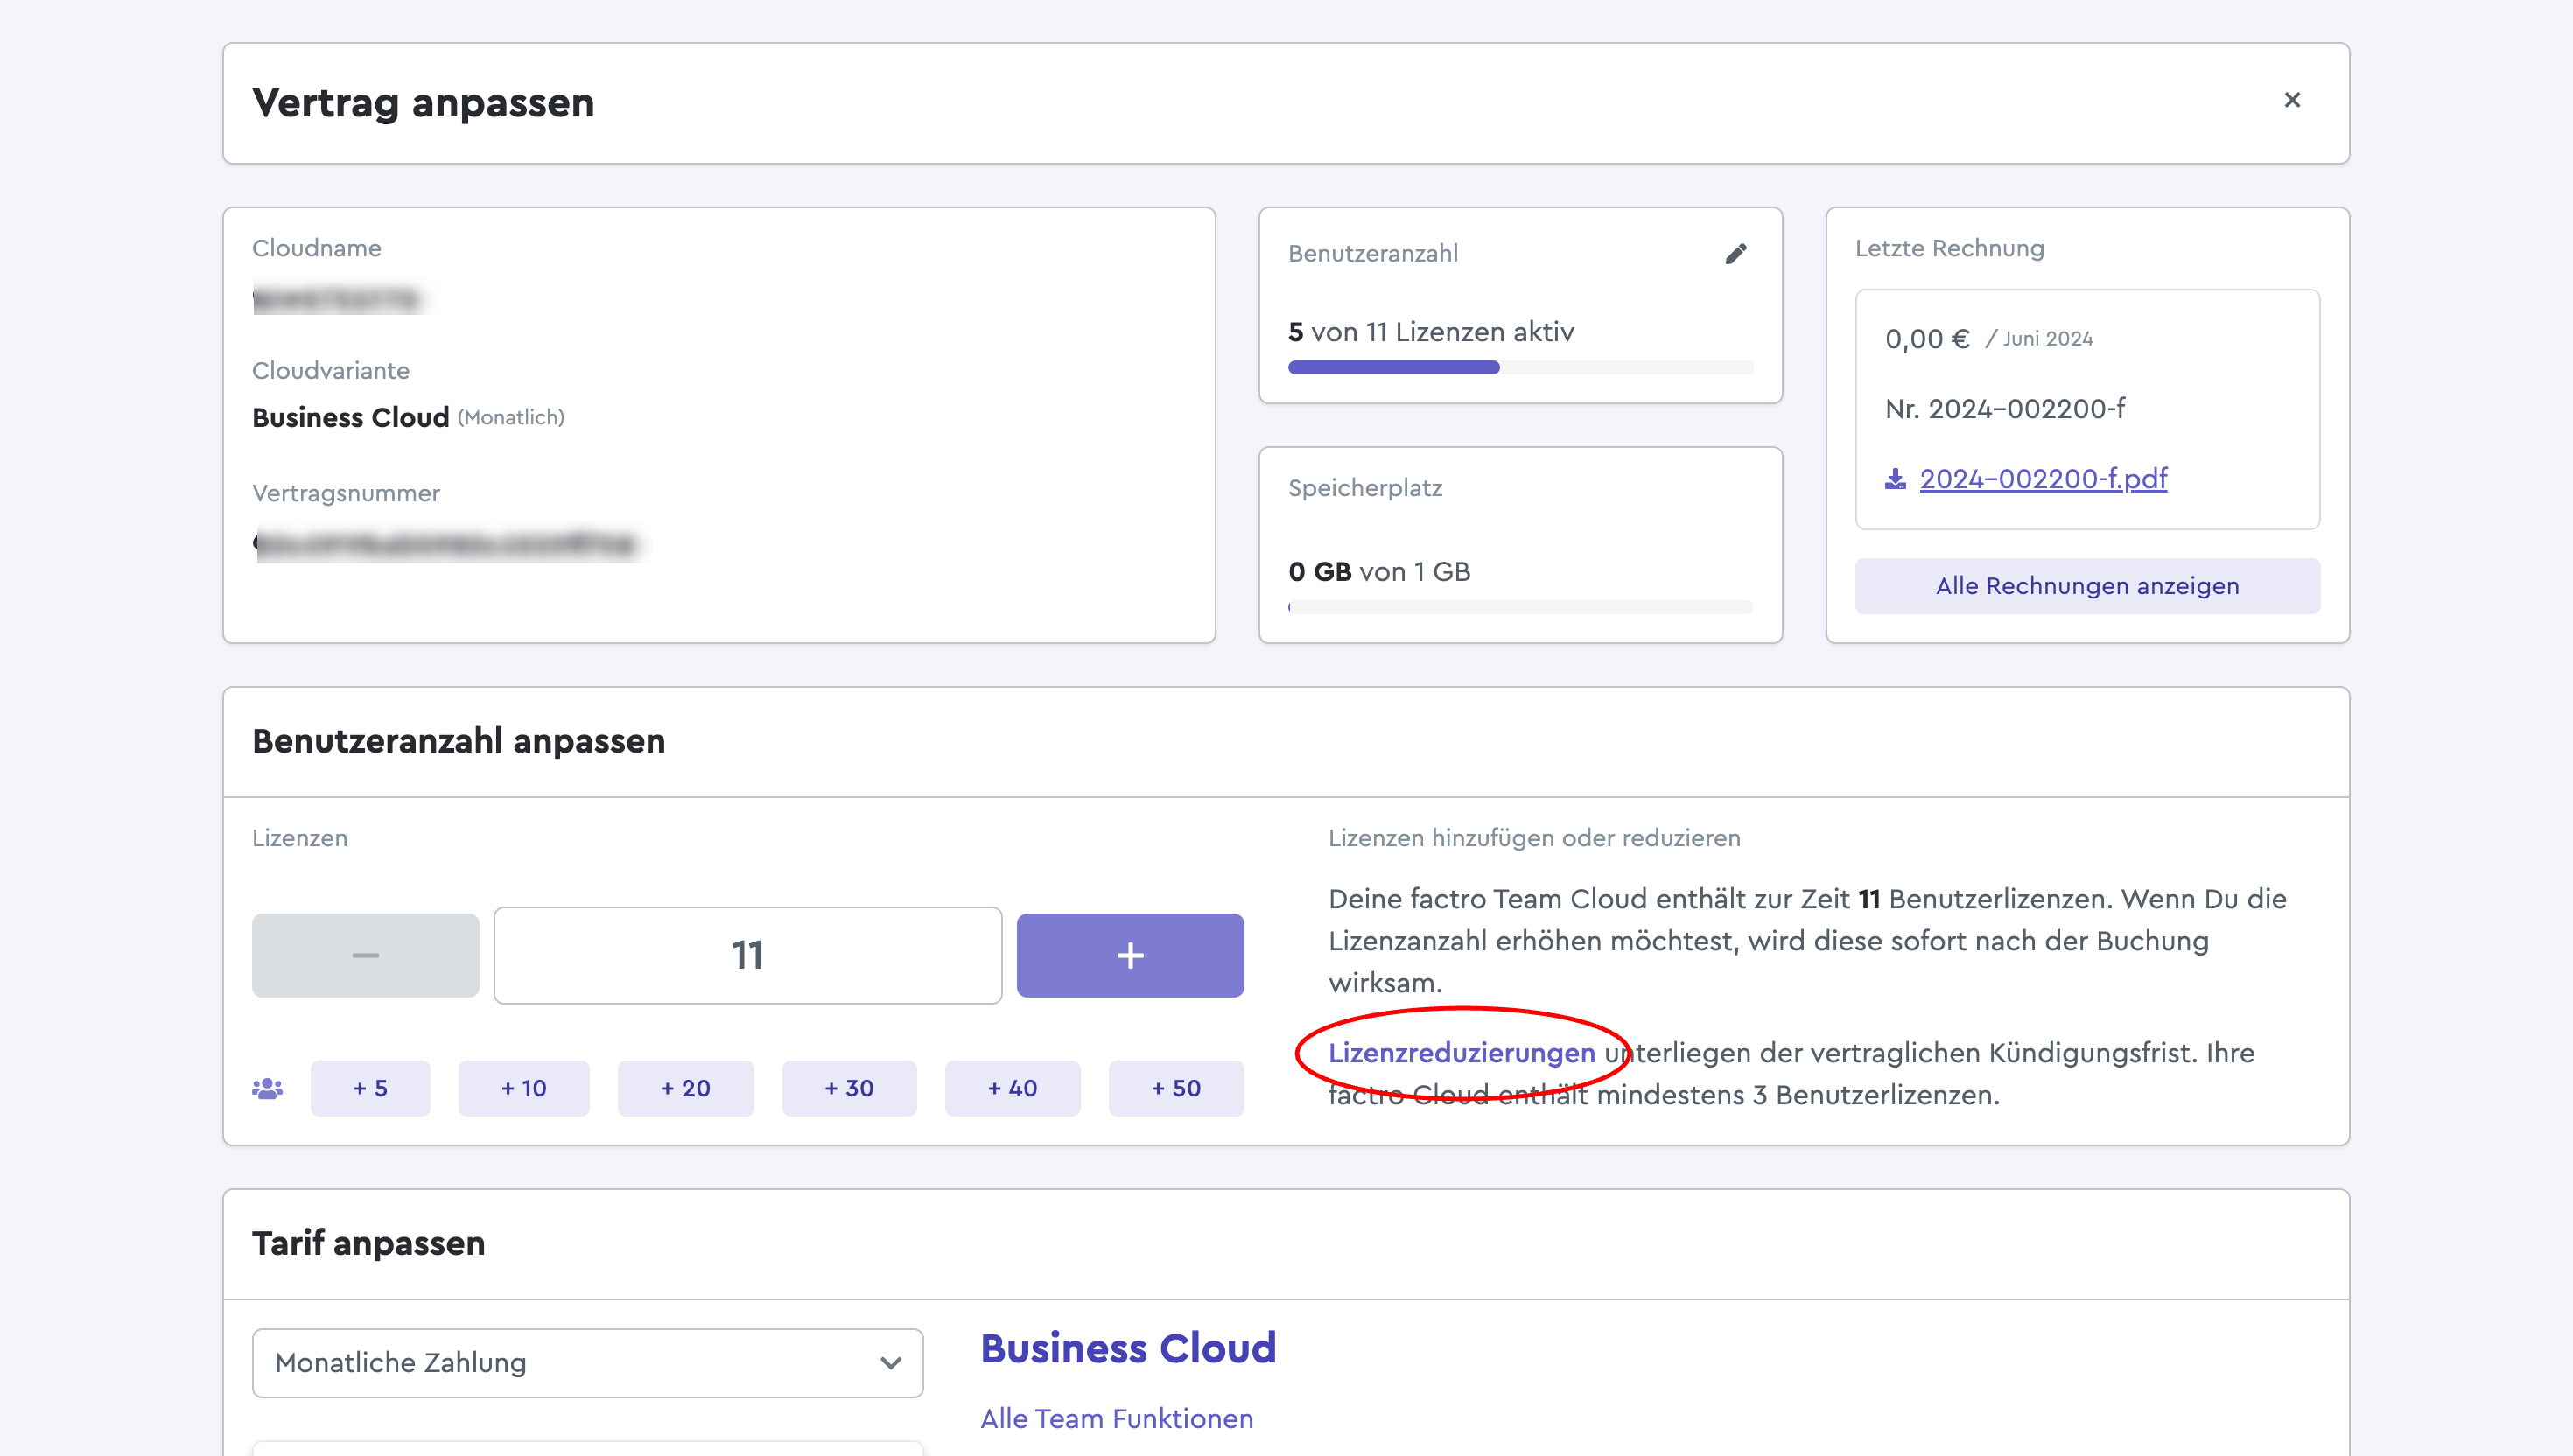Screen dimensions: 2573x1456
Task: Click the 'Business Cloud' Cloudvariante value
Action: pyautogui.click(x=350, y=418)
